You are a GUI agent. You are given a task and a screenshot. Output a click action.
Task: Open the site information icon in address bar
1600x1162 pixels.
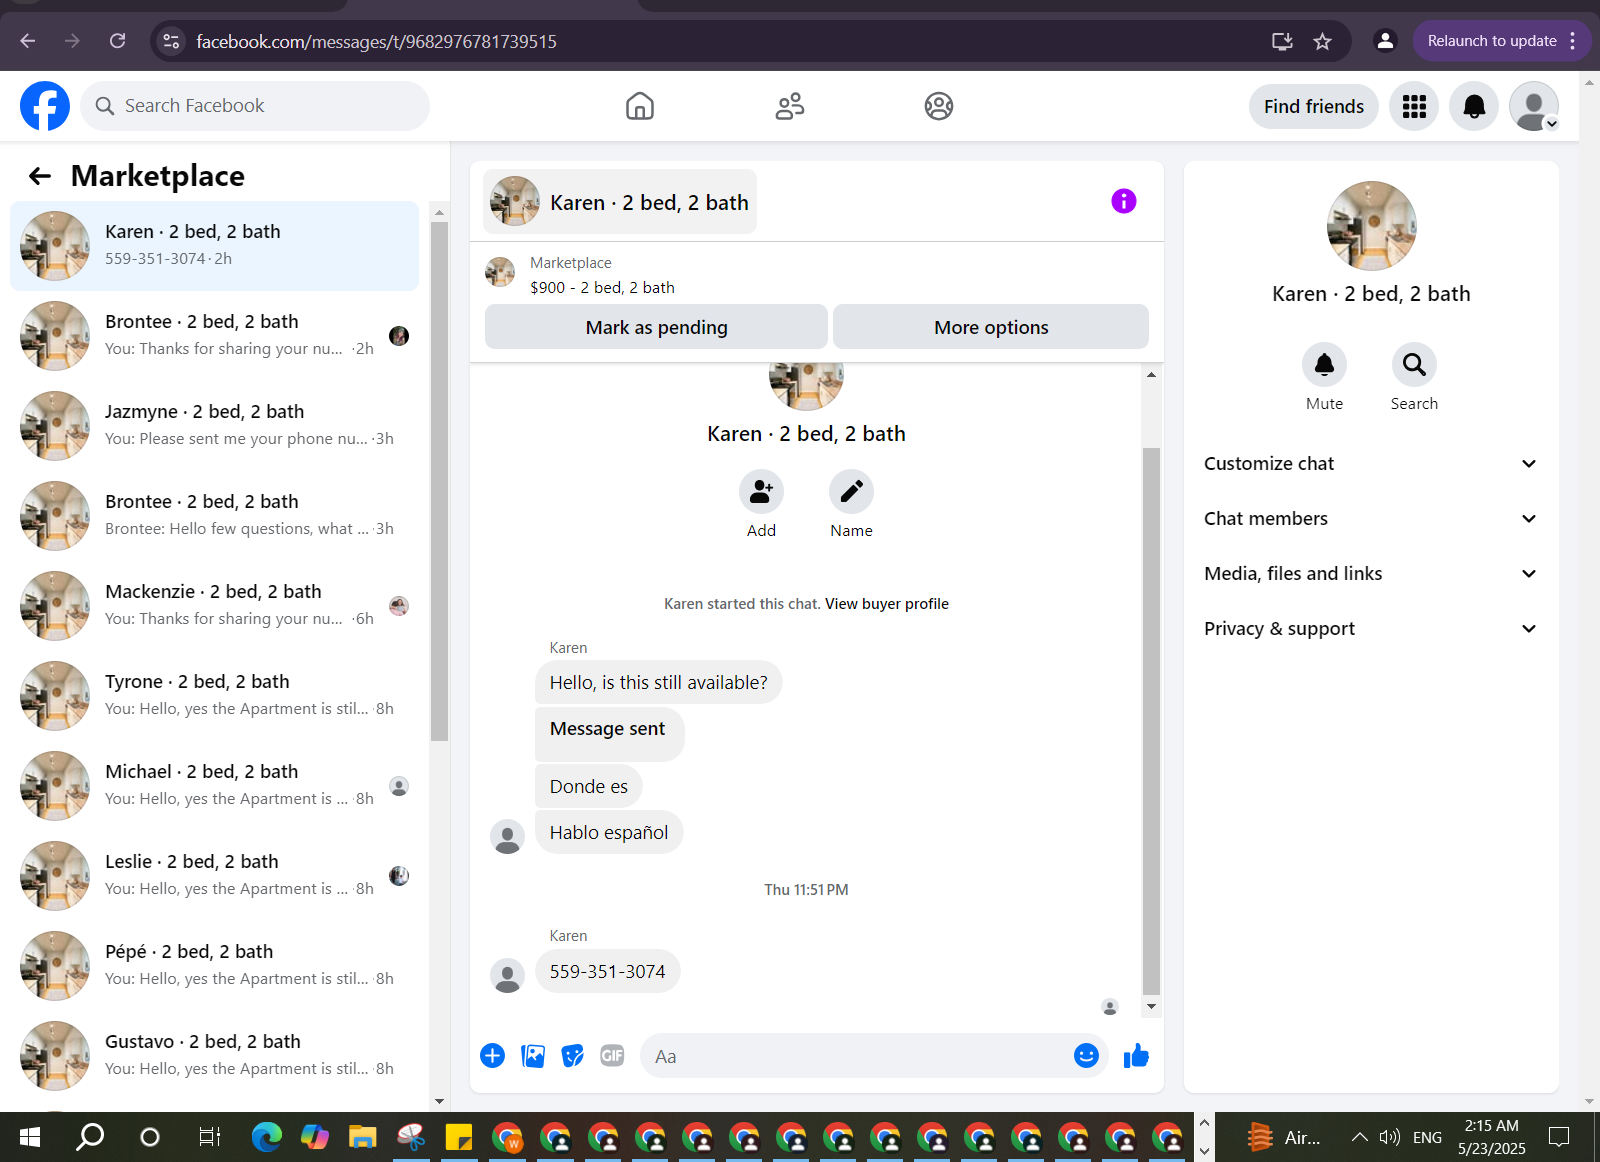tap(171, 41)
